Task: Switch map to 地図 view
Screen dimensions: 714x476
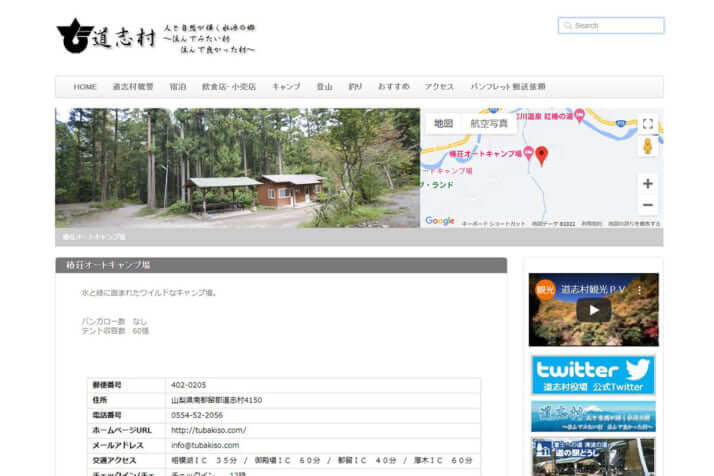Action: (442, 124)
